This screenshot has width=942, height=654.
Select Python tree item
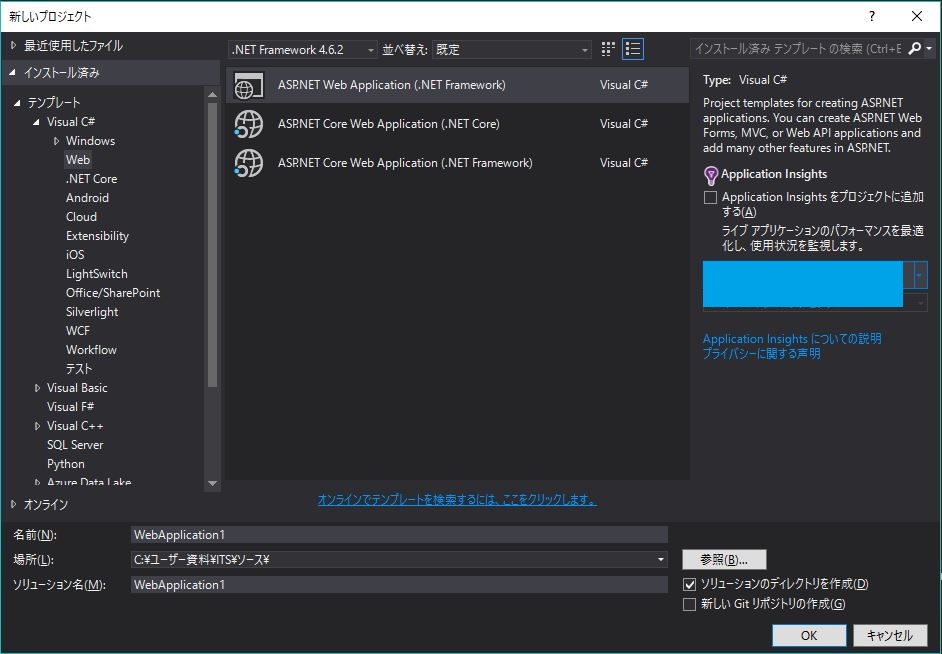(65, 464)
